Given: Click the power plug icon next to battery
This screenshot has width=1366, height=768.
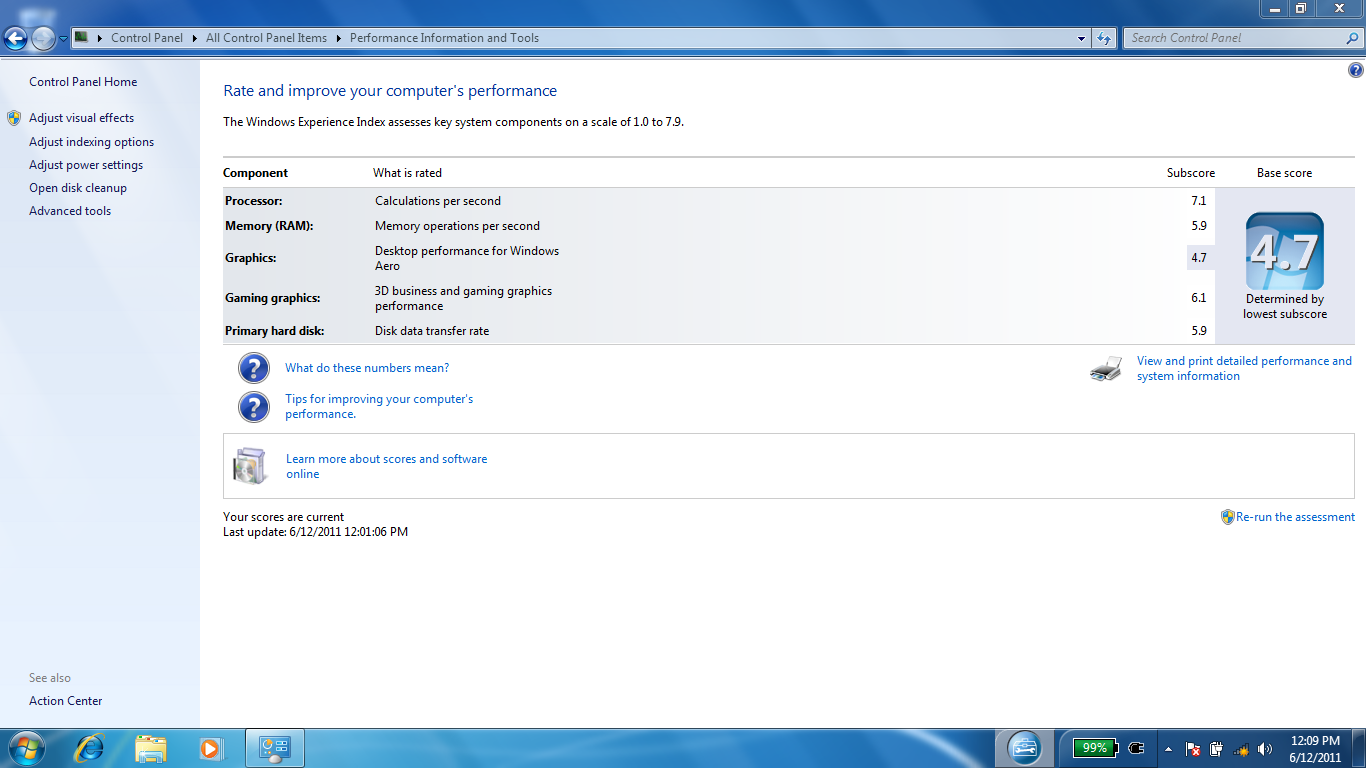Looking at the screenshot, I should pyautogui.click(x=1135, y=748).
